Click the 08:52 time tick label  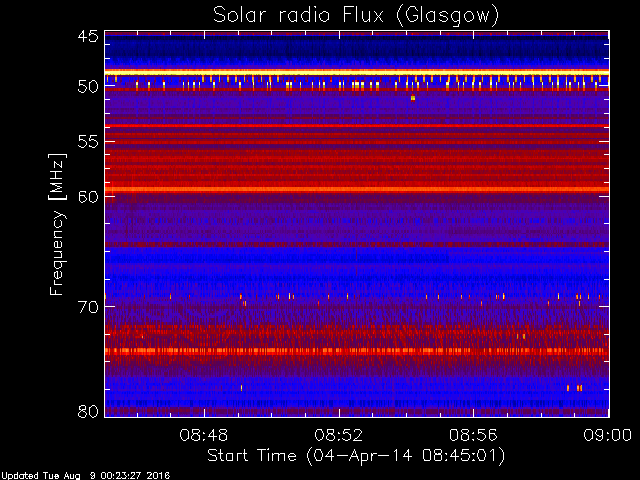(338, 435)
